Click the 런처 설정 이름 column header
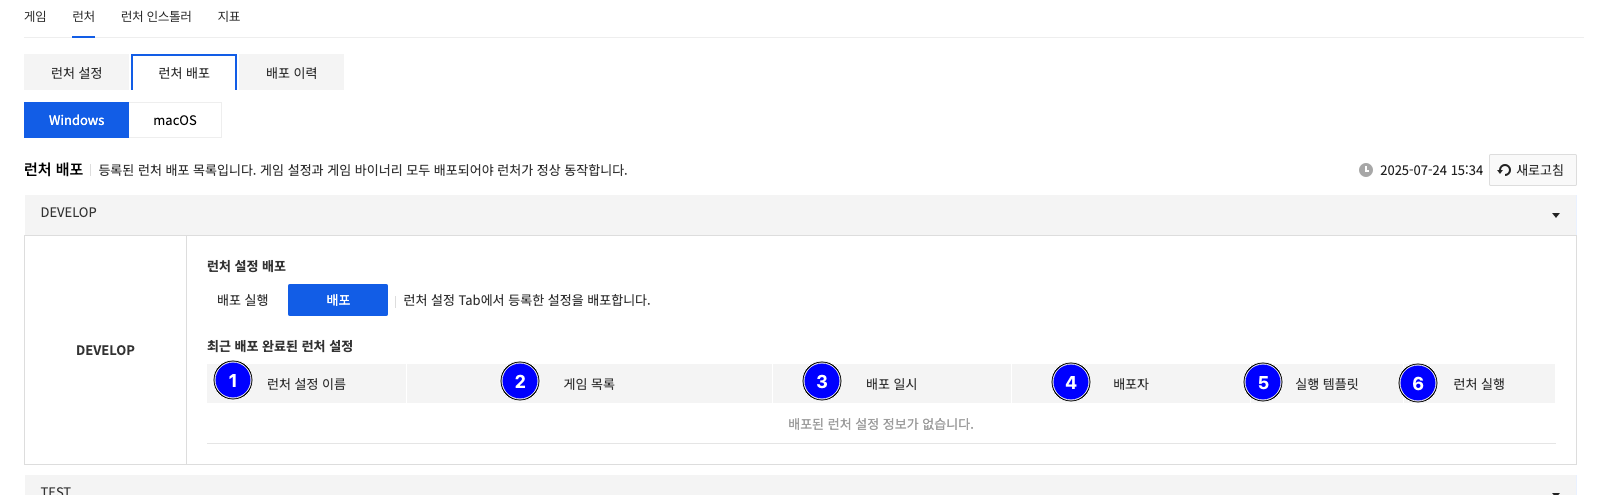Screen dimensions: 1606x495 pyautogui.click(x=306, y=384)
